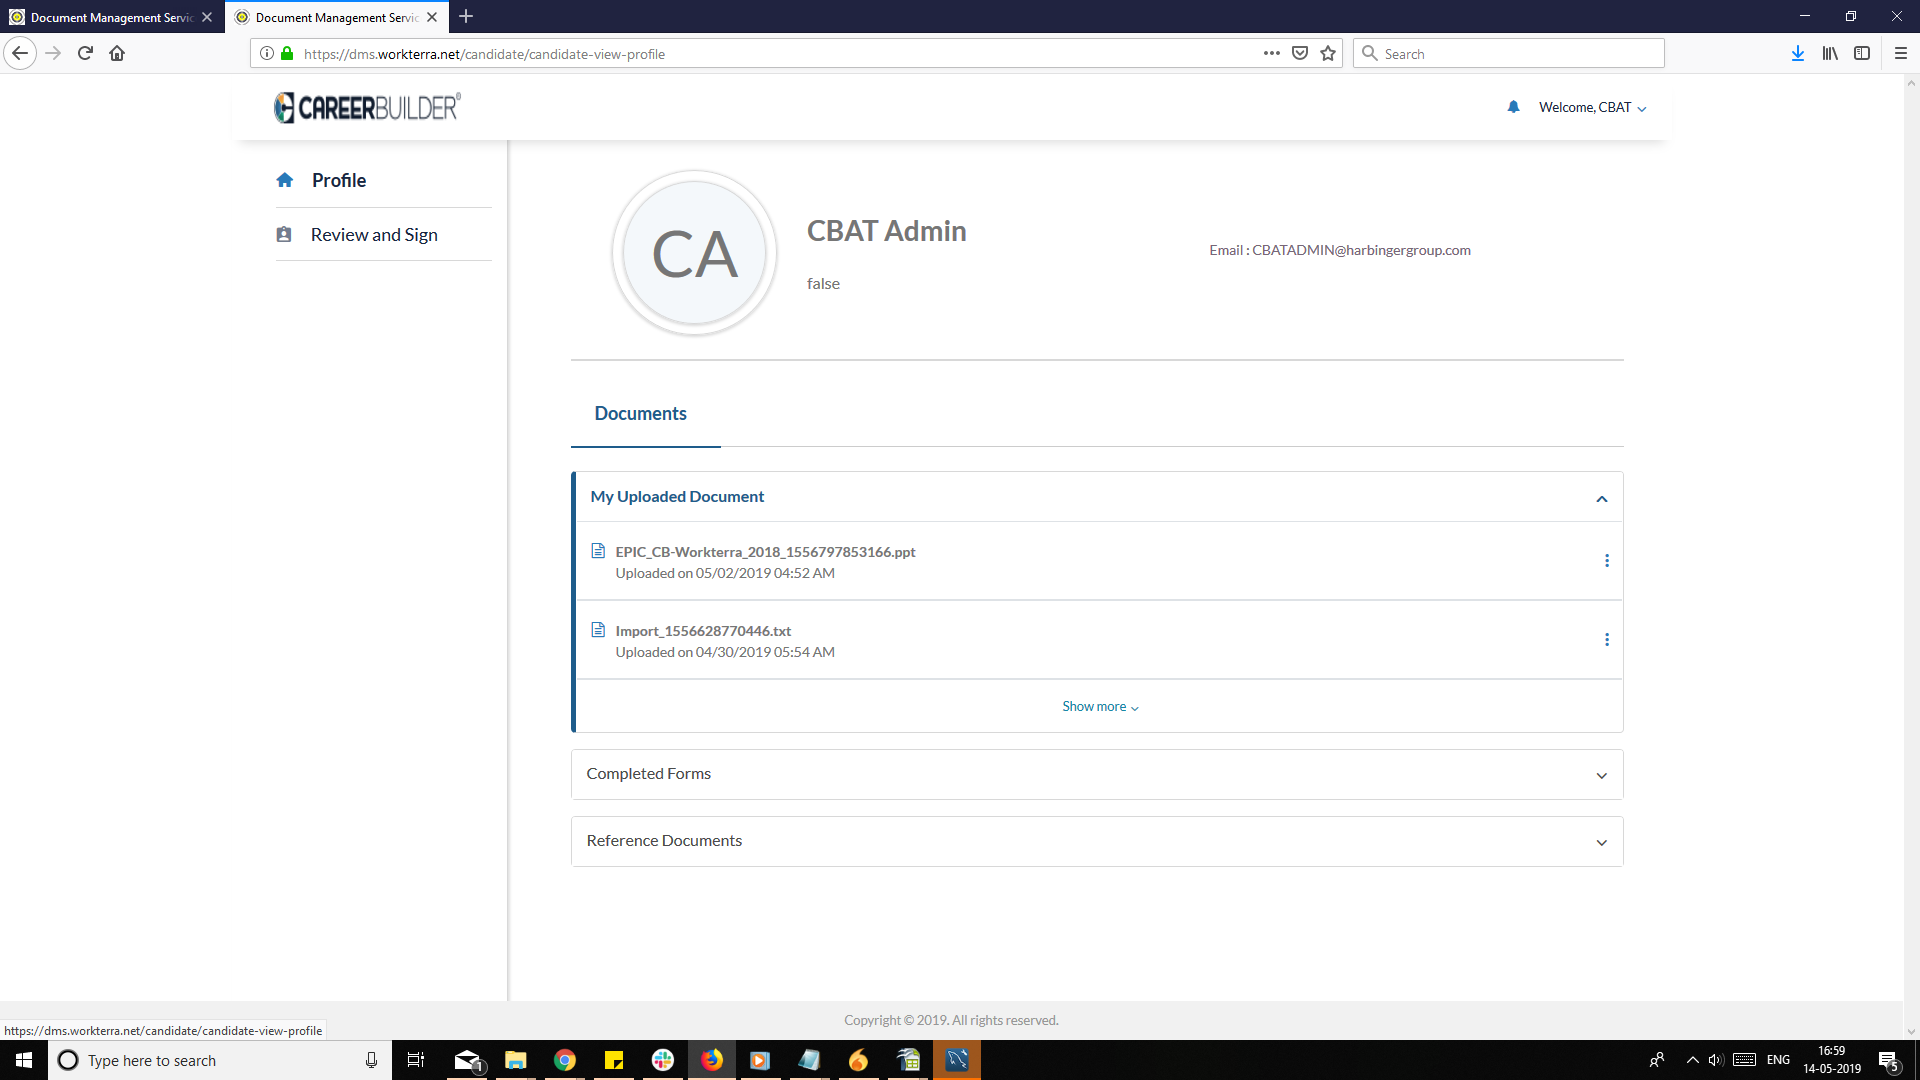Screen dimensions: 1920x1080
Task: Open the Library icon
Action: 1830,53
